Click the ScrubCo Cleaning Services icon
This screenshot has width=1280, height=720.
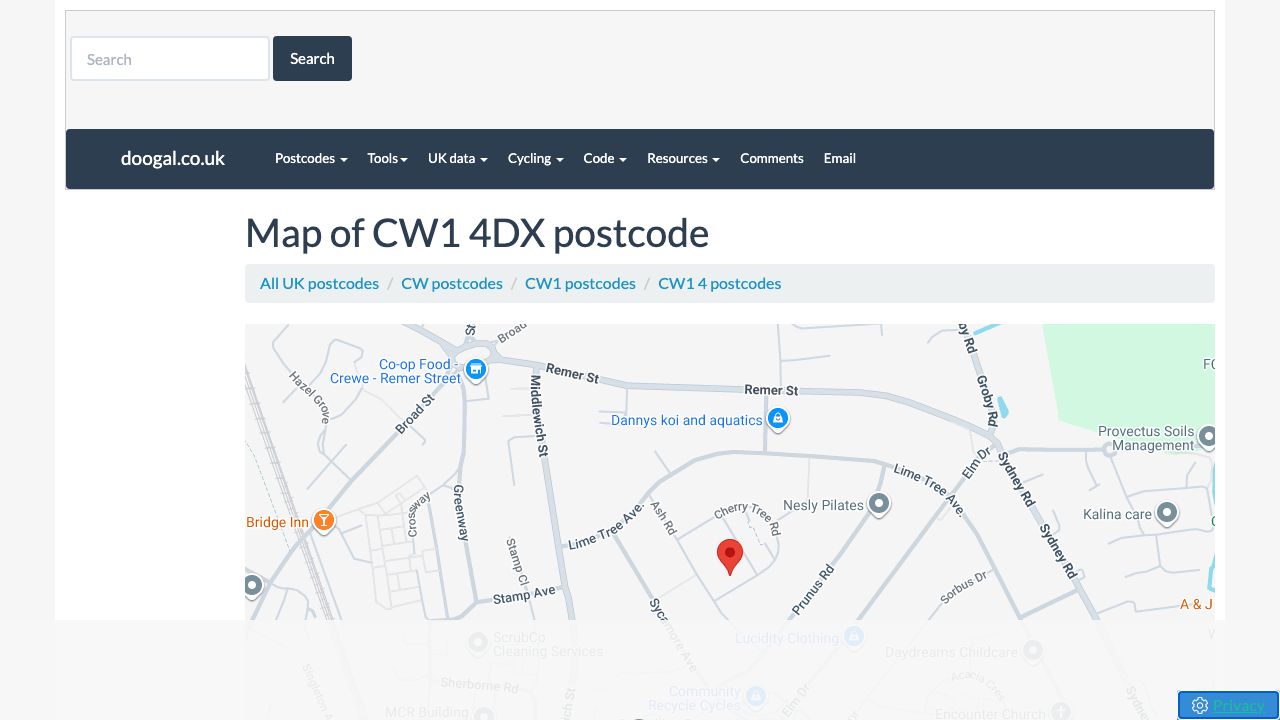tap(478, 643)
